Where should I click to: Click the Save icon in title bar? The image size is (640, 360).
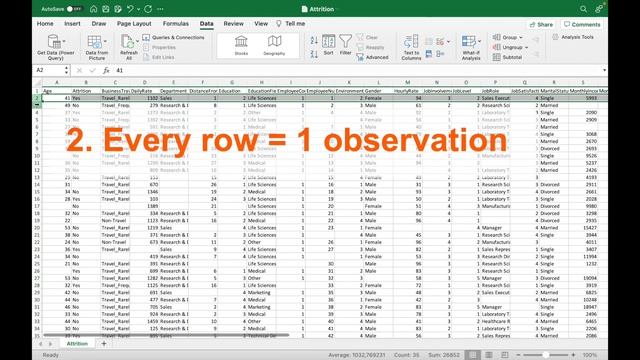(106, 9)
